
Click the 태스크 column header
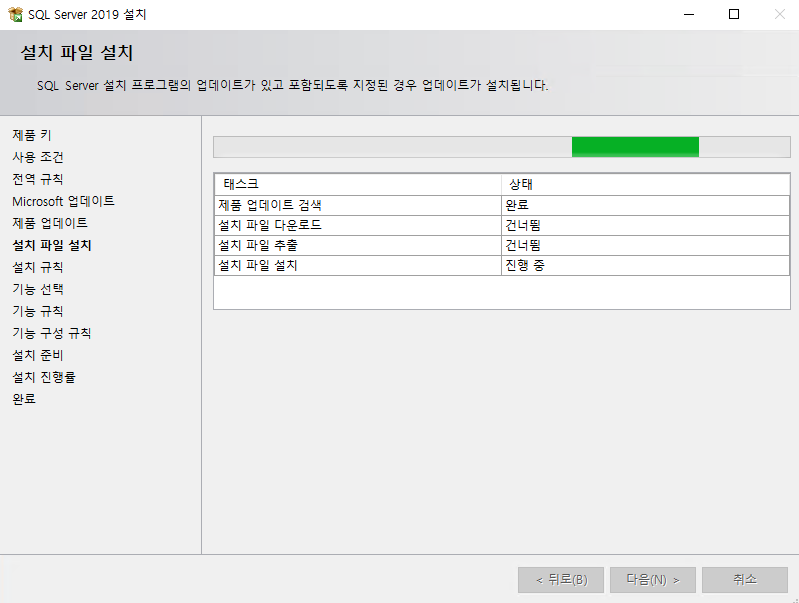tap(358, 185)
